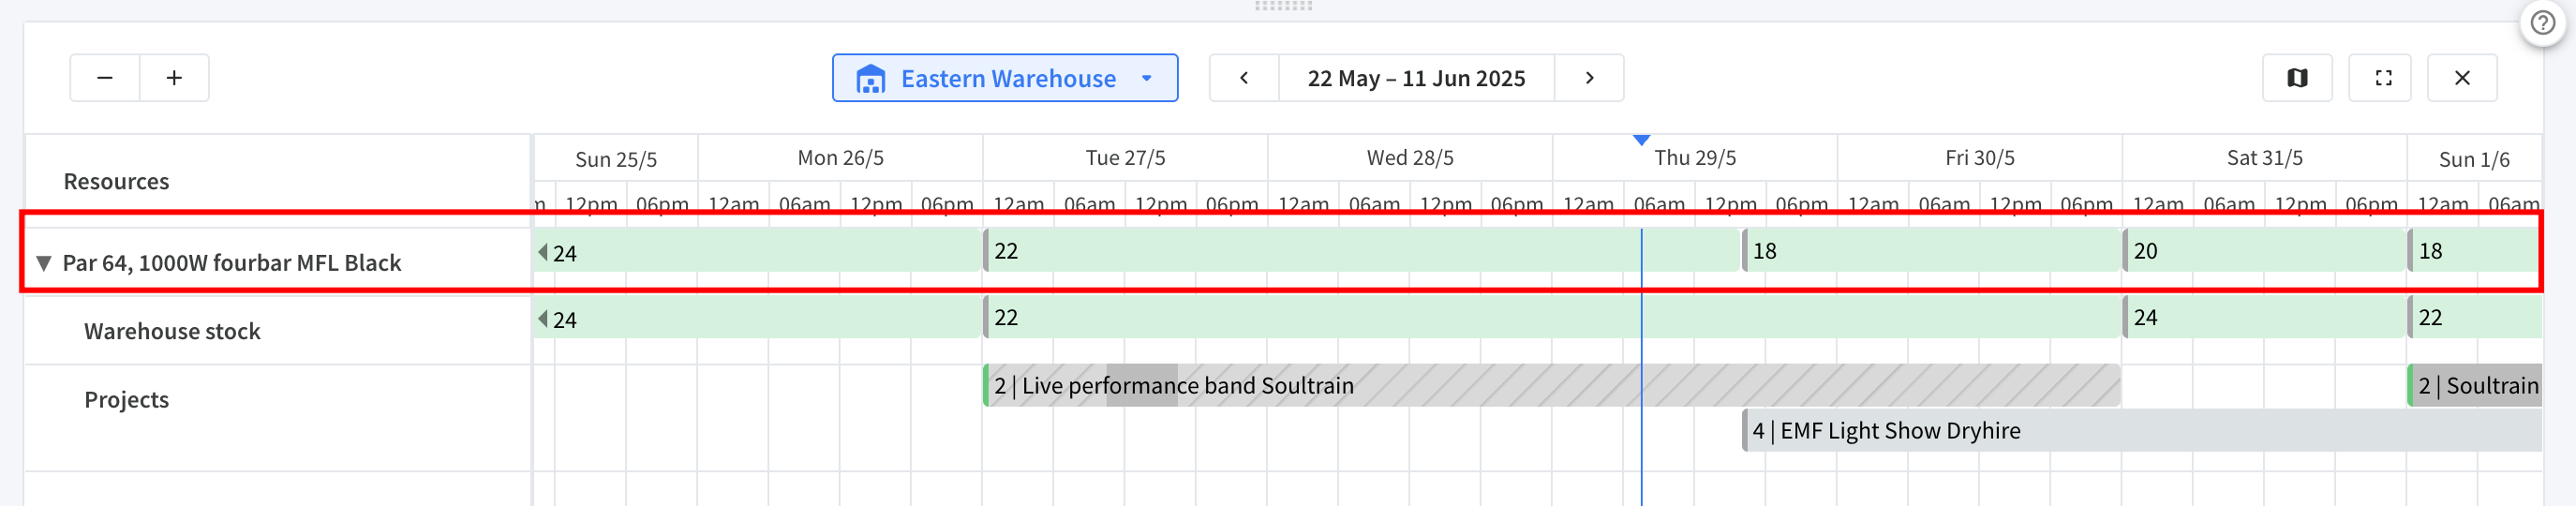Viewport: 2576px width, 506px height.
Task: Open Eastern Warehouse location dropdown
Action: pyautogui.click(x=1005, y=78)
